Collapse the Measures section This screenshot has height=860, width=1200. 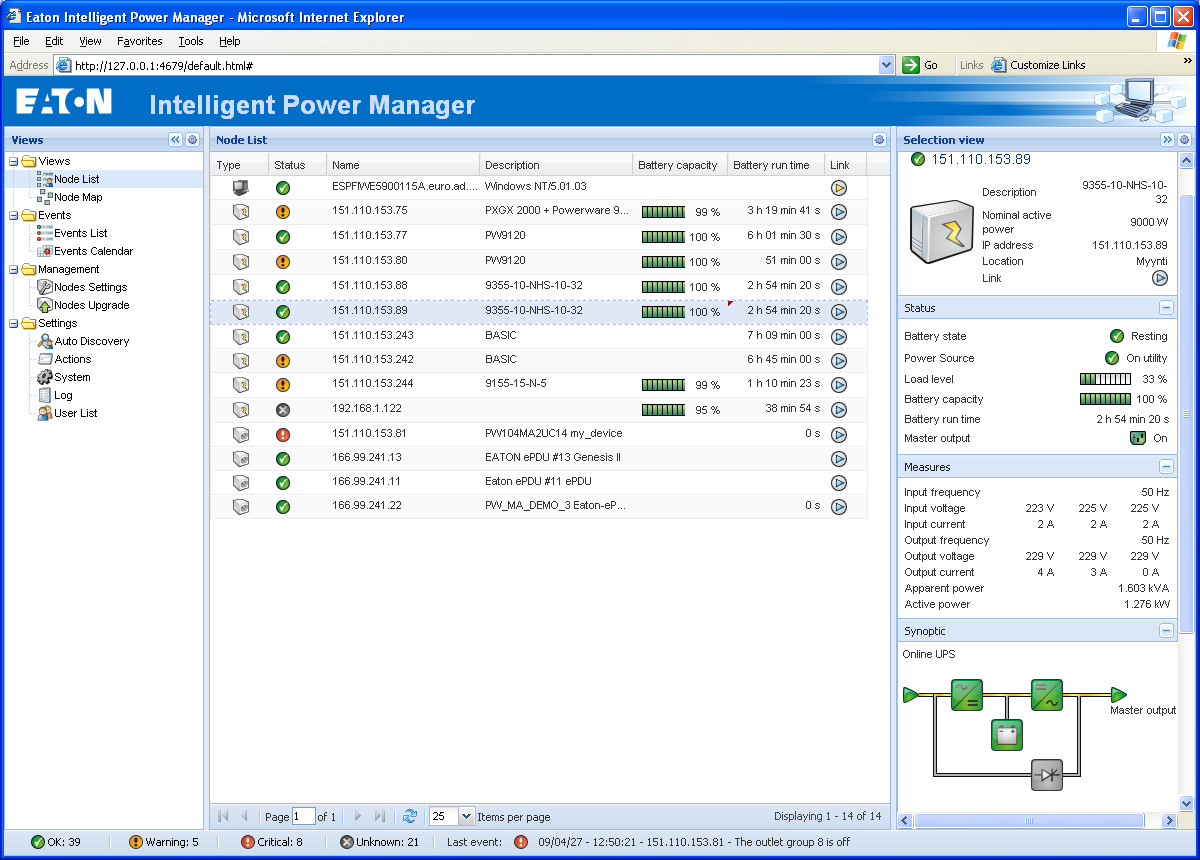tap(1166, 467)
